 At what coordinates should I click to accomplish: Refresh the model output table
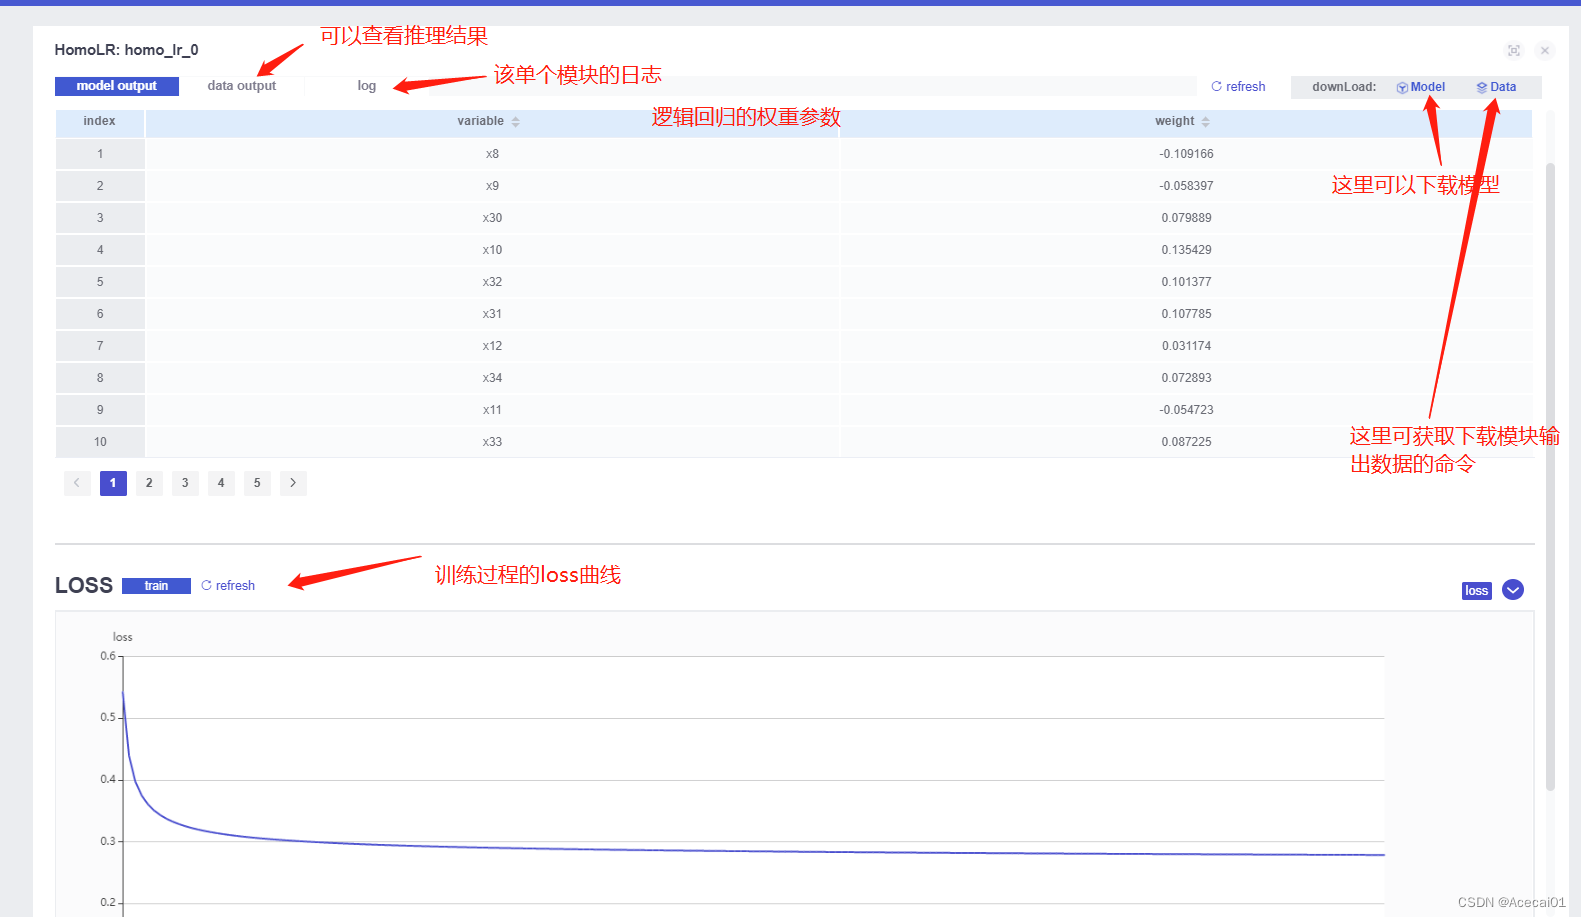[1238, 87]
